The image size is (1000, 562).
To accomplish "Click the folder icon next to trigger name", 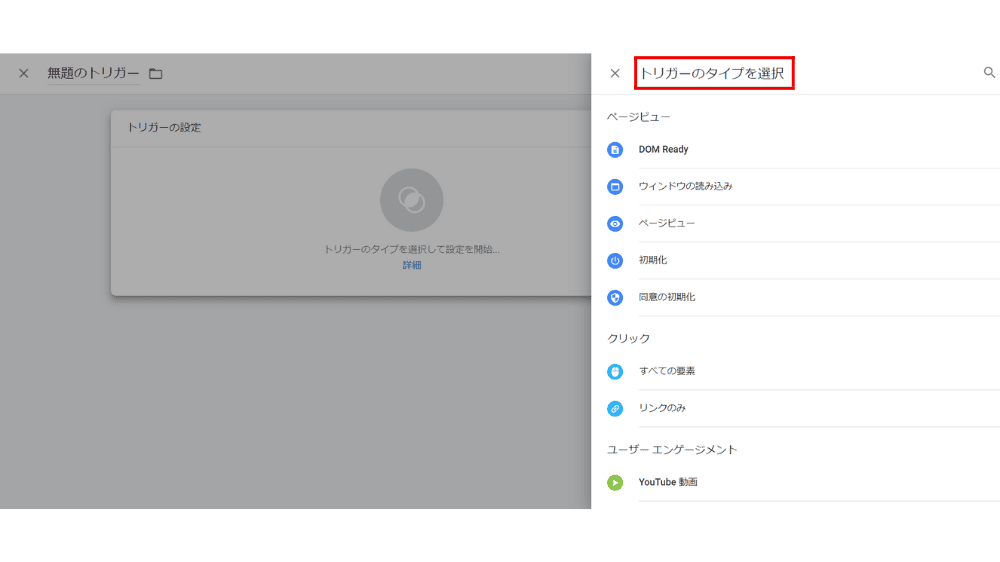I will tap(156, 74).
